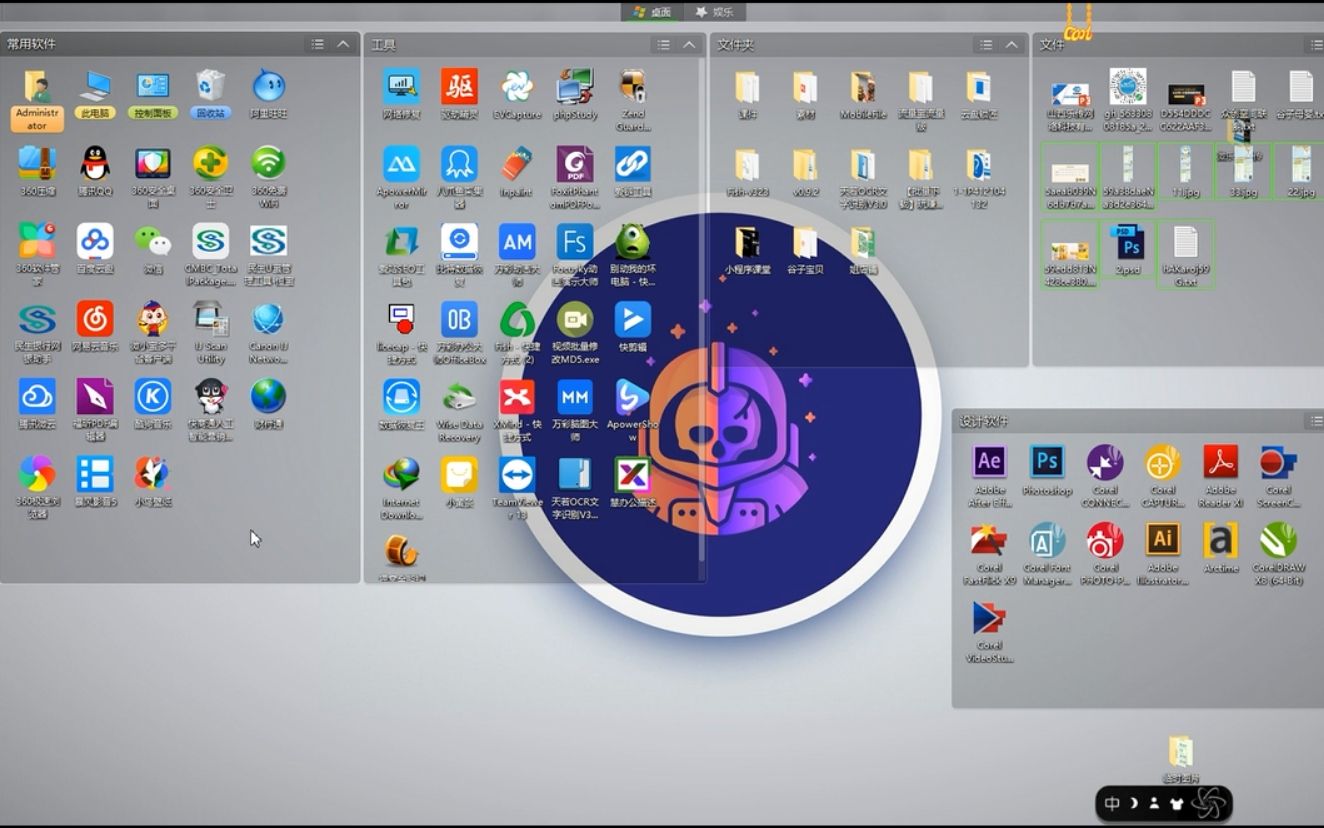
Task: Open the Control Panel icon
Action: [x=153, y=86]
